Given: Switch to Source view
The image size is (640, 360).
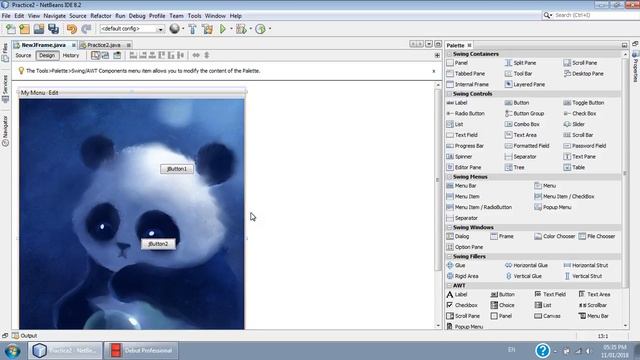Looking at the screenshot, I should coord(23,56).
